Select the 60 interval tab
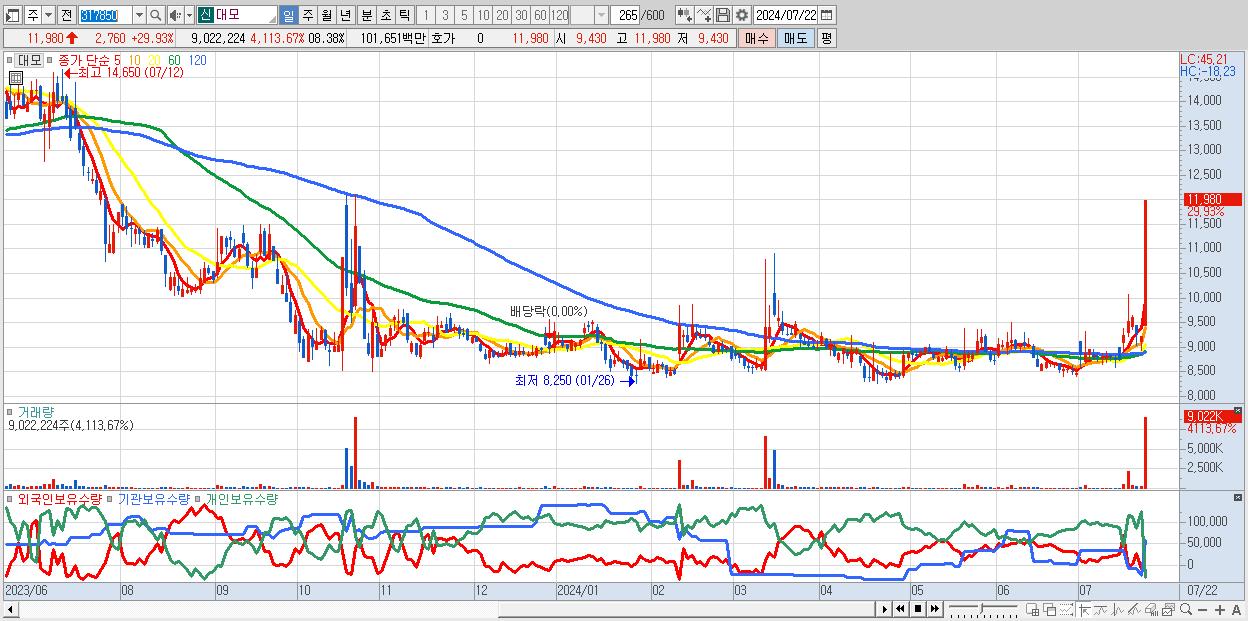Screen dimensions: 1248x621 click(x=540, y=15)
